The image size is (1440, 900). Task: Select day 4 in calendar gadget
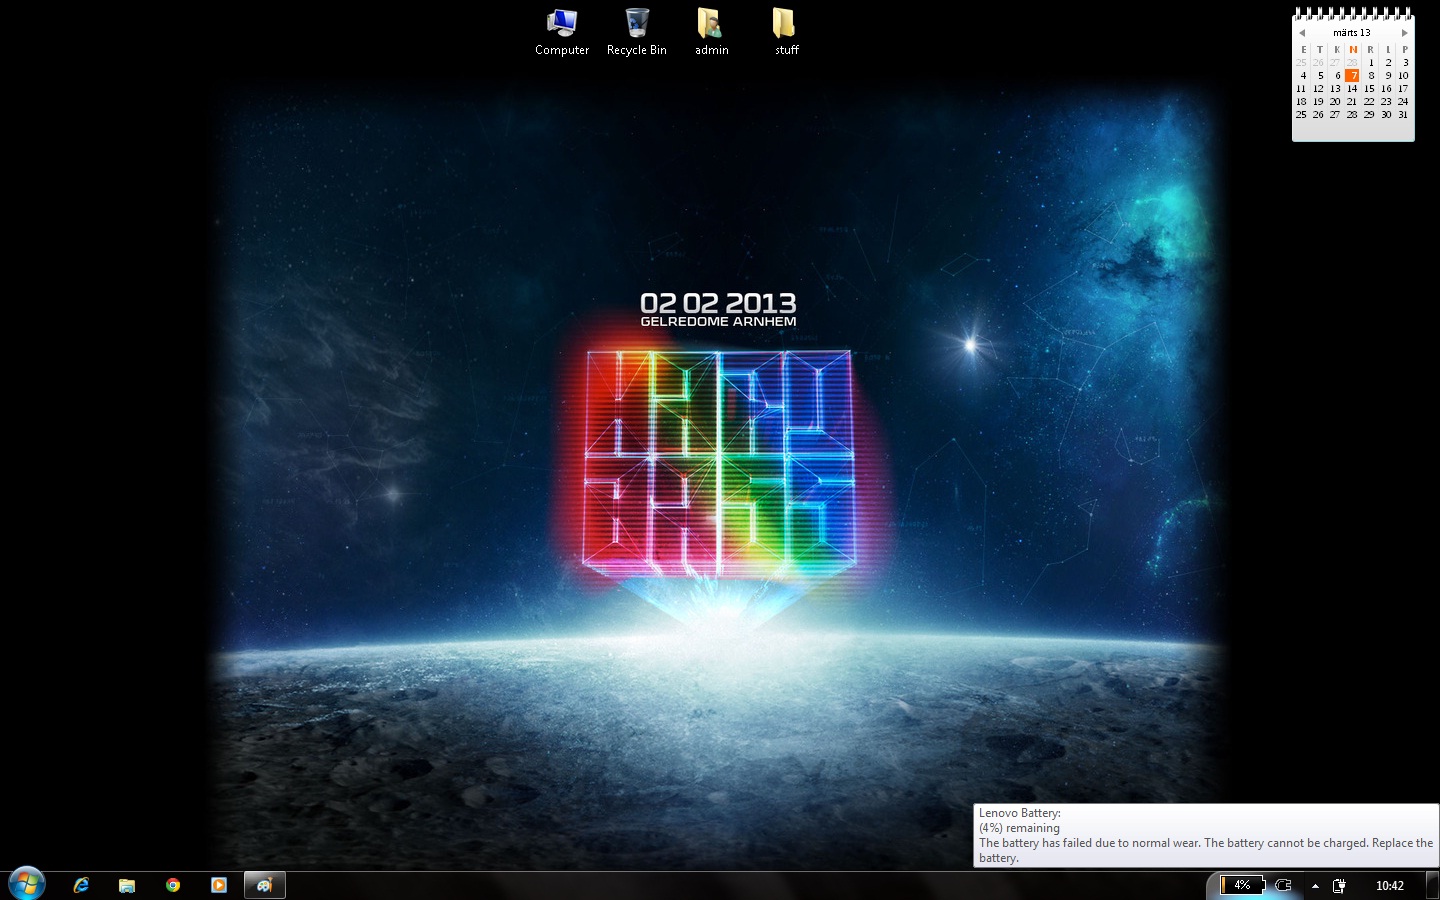click(1302, 75)
